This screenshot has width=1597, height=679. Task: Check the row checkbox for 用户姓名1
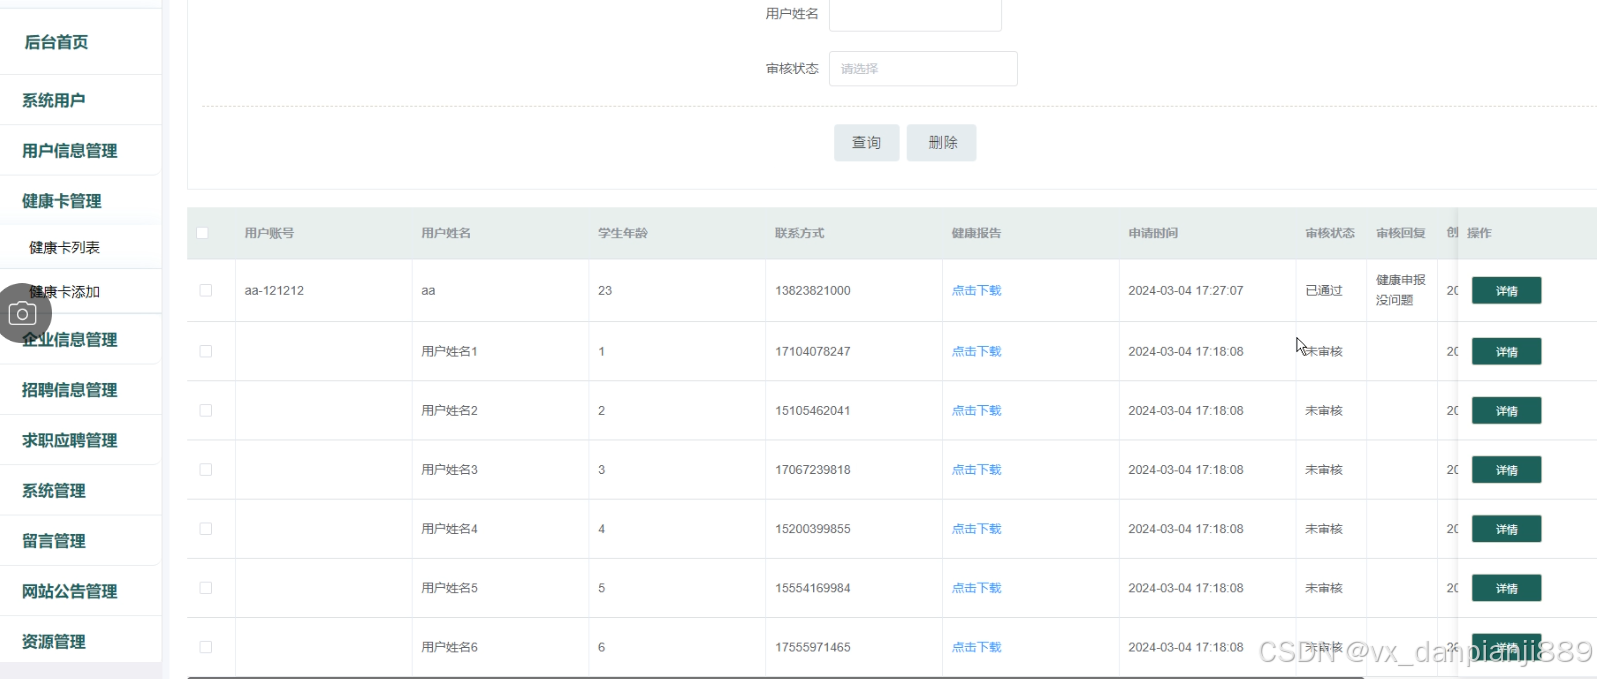(206, 351)
